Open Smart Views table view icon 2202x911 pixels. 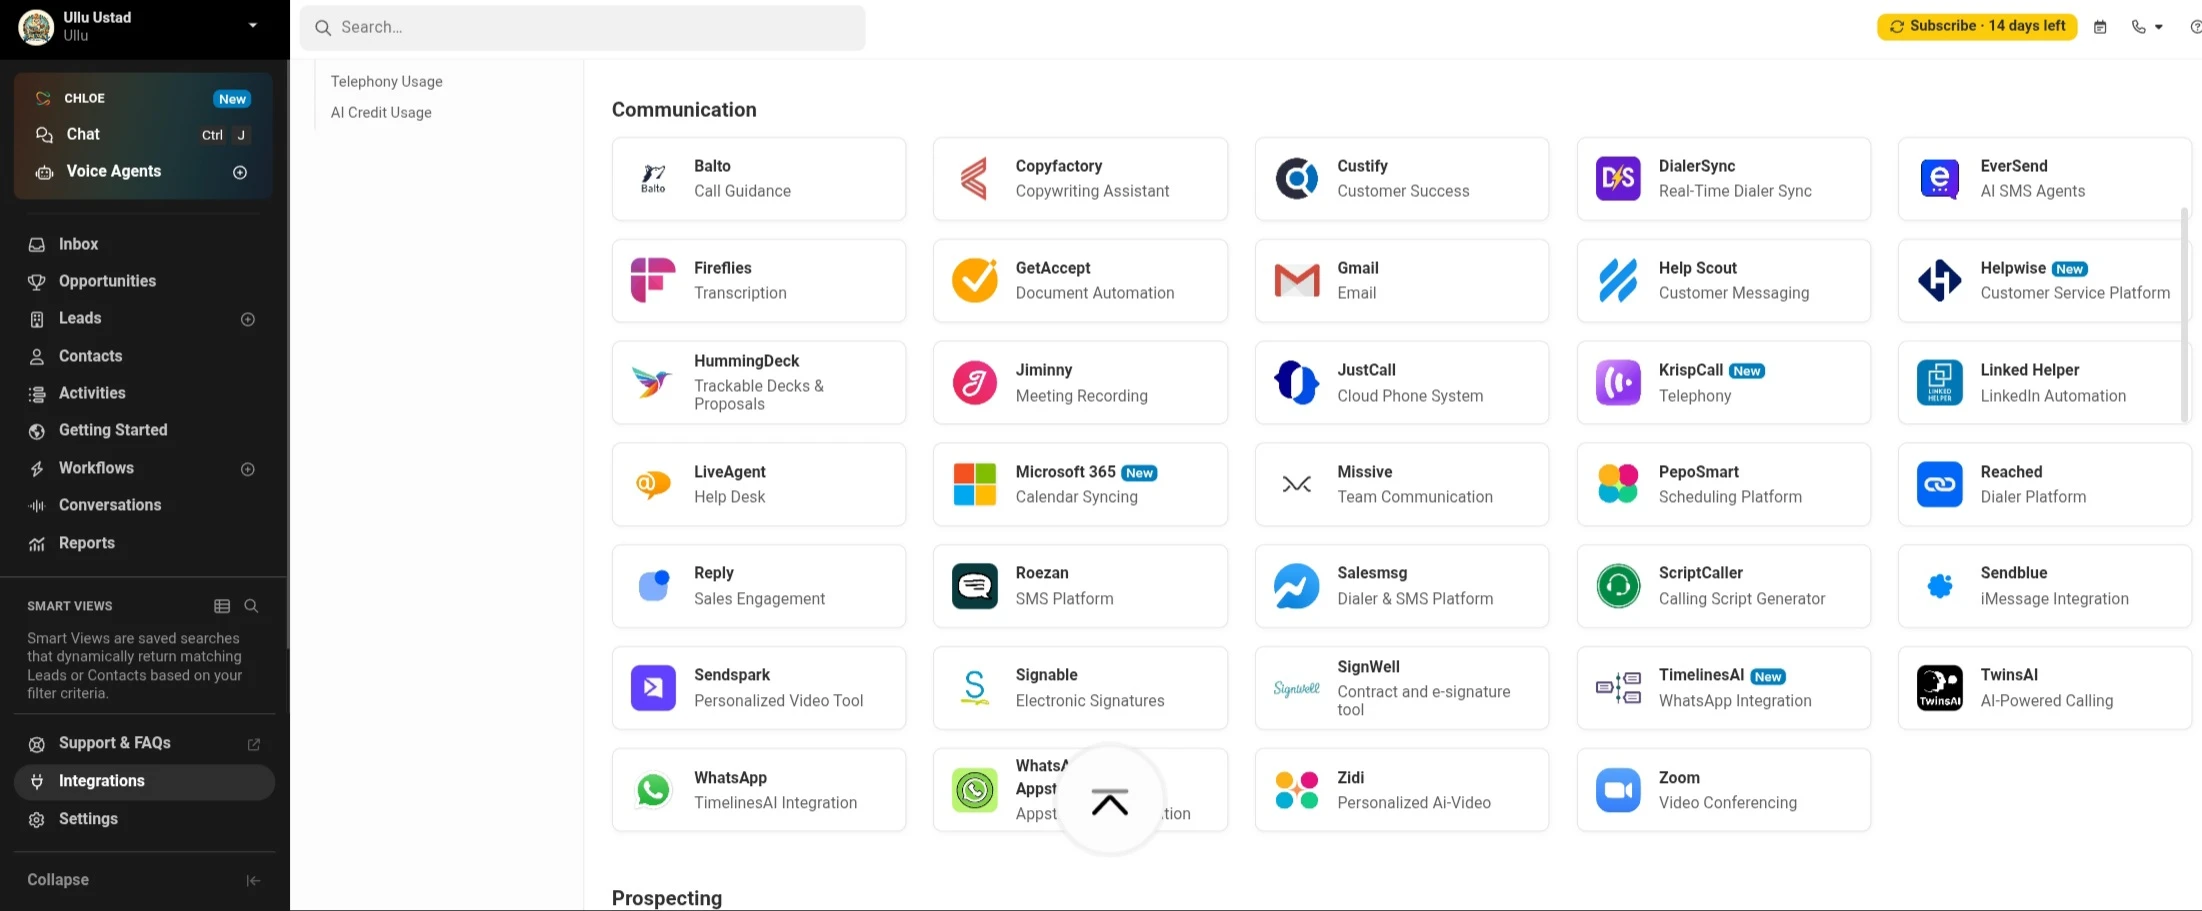click(222, 606)
